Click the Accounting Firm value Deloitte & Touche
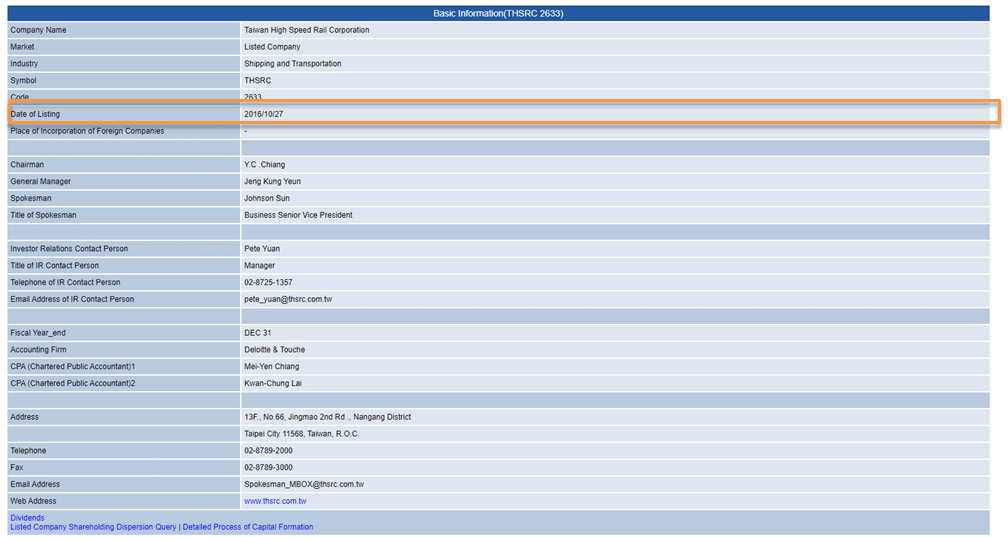The height and width of the screenshot is (541, 1008). [274, 350]
